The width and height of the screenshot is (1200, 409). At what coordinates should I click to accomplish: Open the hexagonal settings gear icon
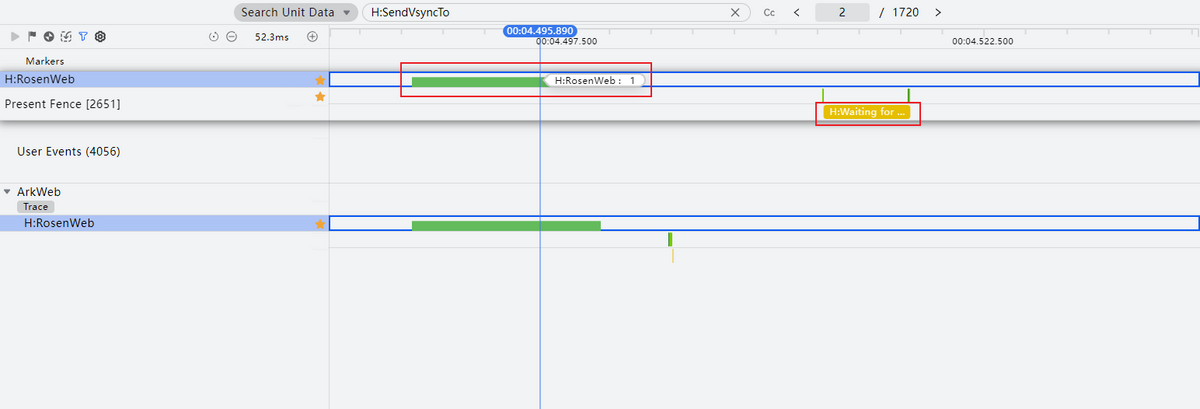click(100, 36)
